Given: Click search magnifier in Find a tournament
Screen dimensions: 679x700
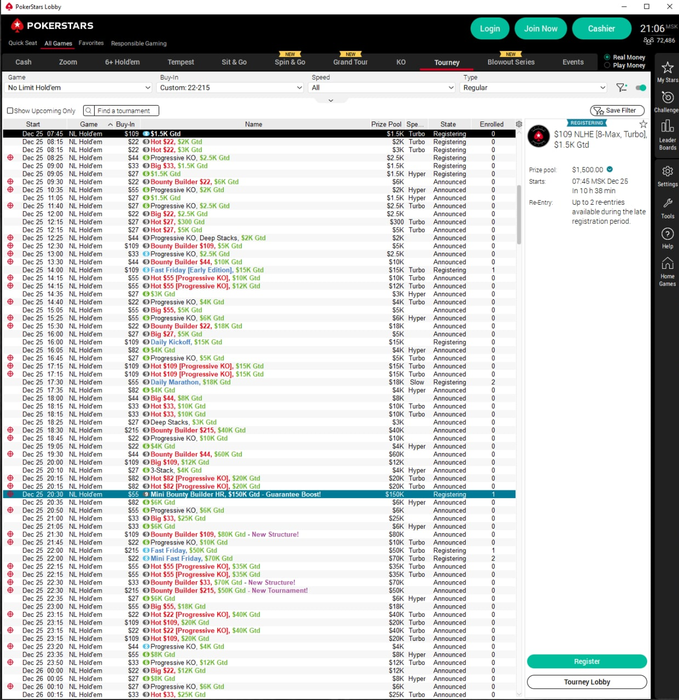Looking at the screenshot, I should (89, 110).
